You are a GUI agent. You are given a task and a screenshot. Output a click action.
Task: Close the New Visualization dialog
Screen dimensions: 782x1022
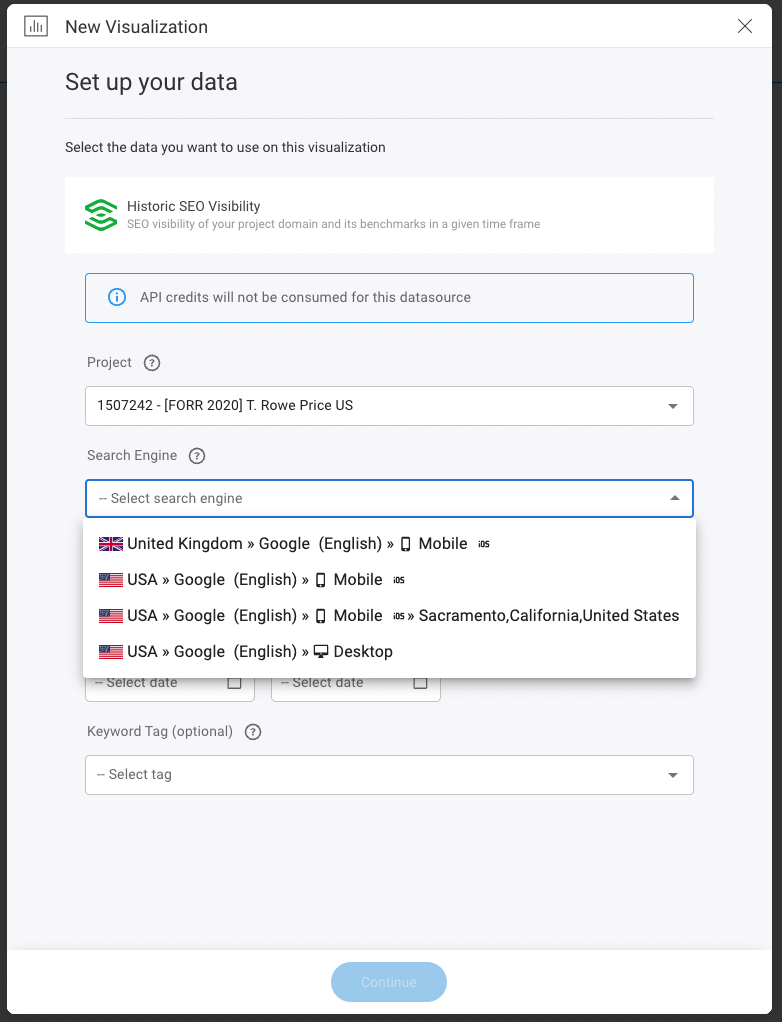[x=745, y=26]
